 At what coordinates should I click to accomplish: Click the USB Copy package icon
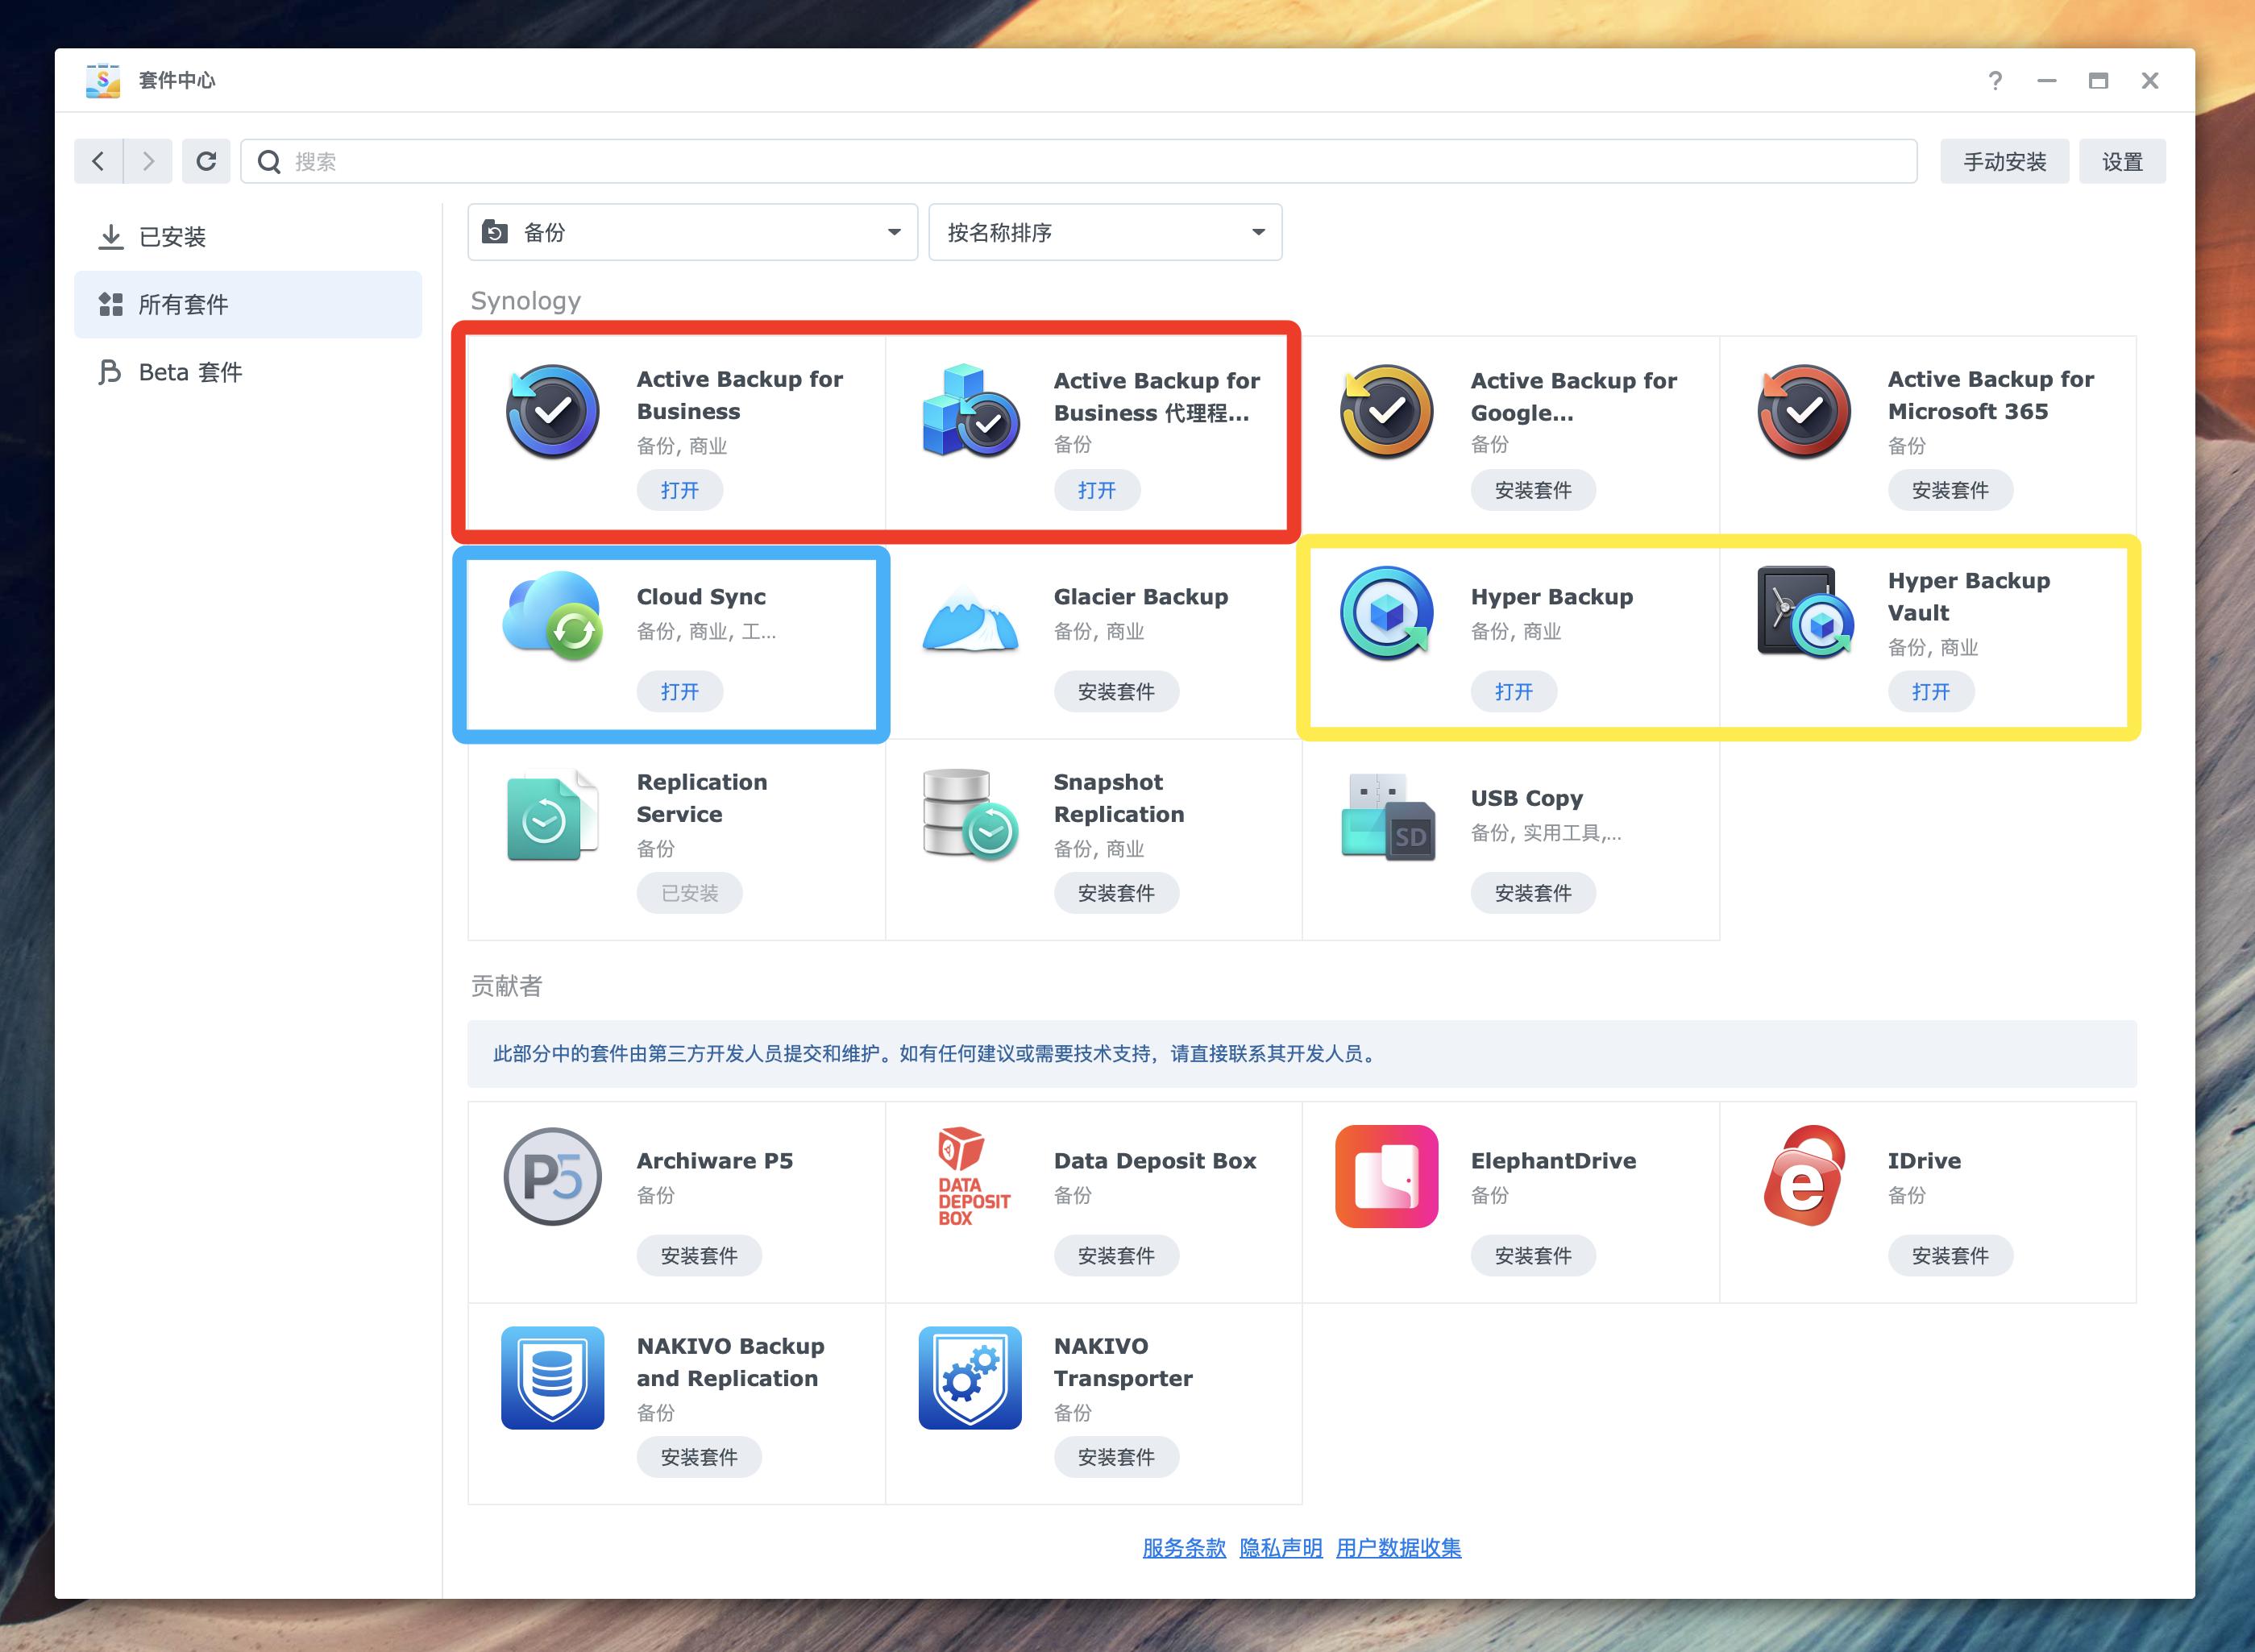[1386, 816]
